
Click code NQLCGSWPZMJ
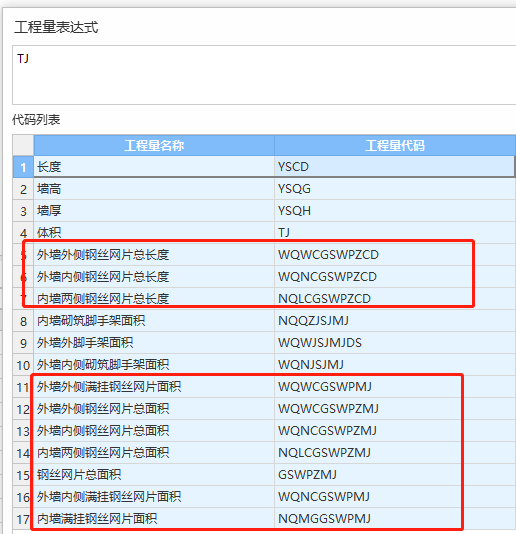324,452
